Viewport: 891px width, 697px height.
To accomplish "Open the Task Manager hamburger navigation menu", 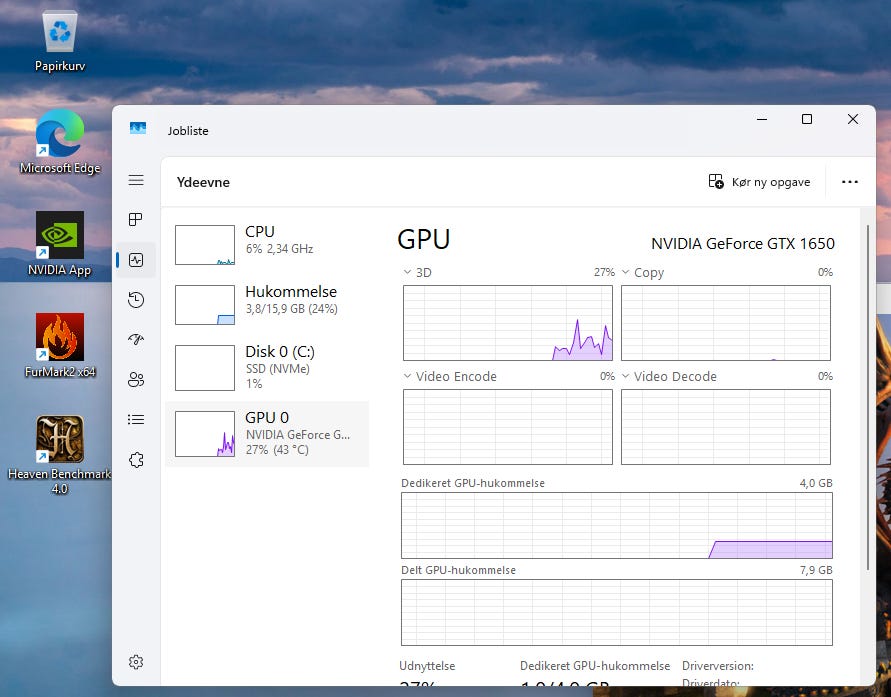I will click(136, 180).
